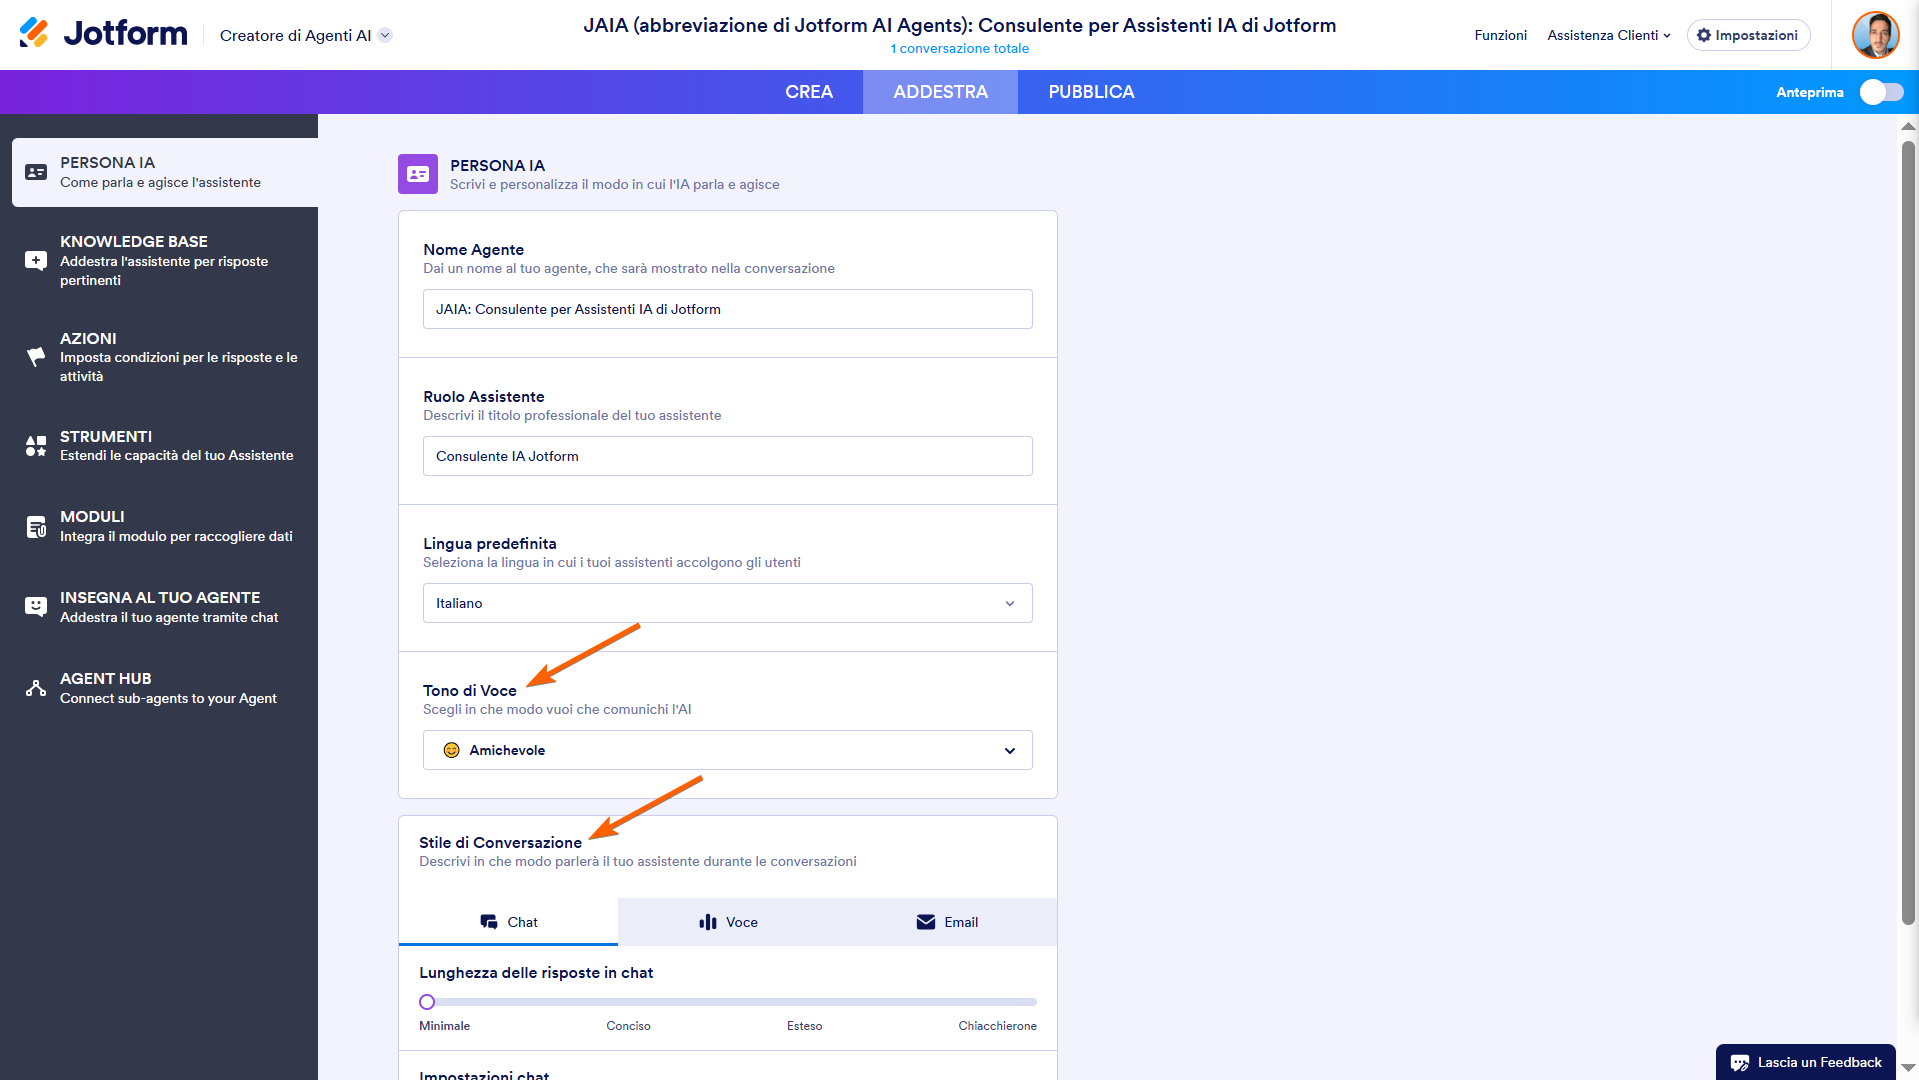1919x1080 pixels.
Task: Select the Azioni sidebar icon
Action: click(x=35, y=356)
